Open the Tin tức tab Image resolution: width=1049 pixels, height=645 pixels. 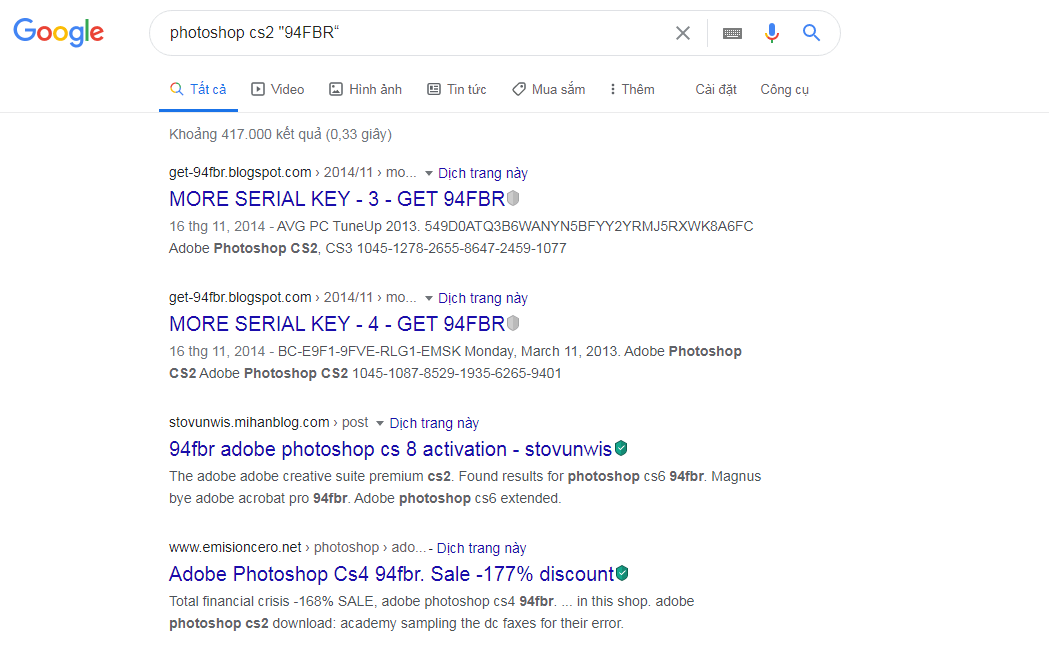(x=456, y=89)
